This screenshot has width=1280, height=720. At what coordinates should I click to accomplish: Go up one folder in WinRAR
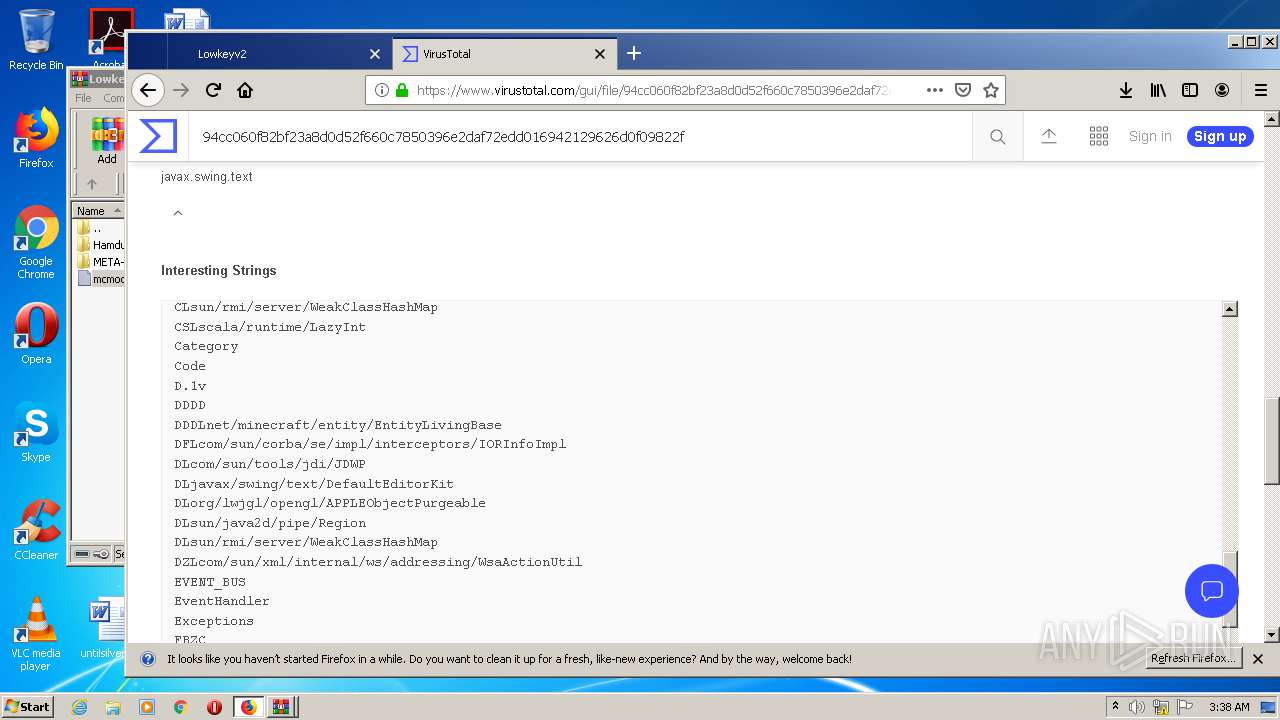(92, 184)
